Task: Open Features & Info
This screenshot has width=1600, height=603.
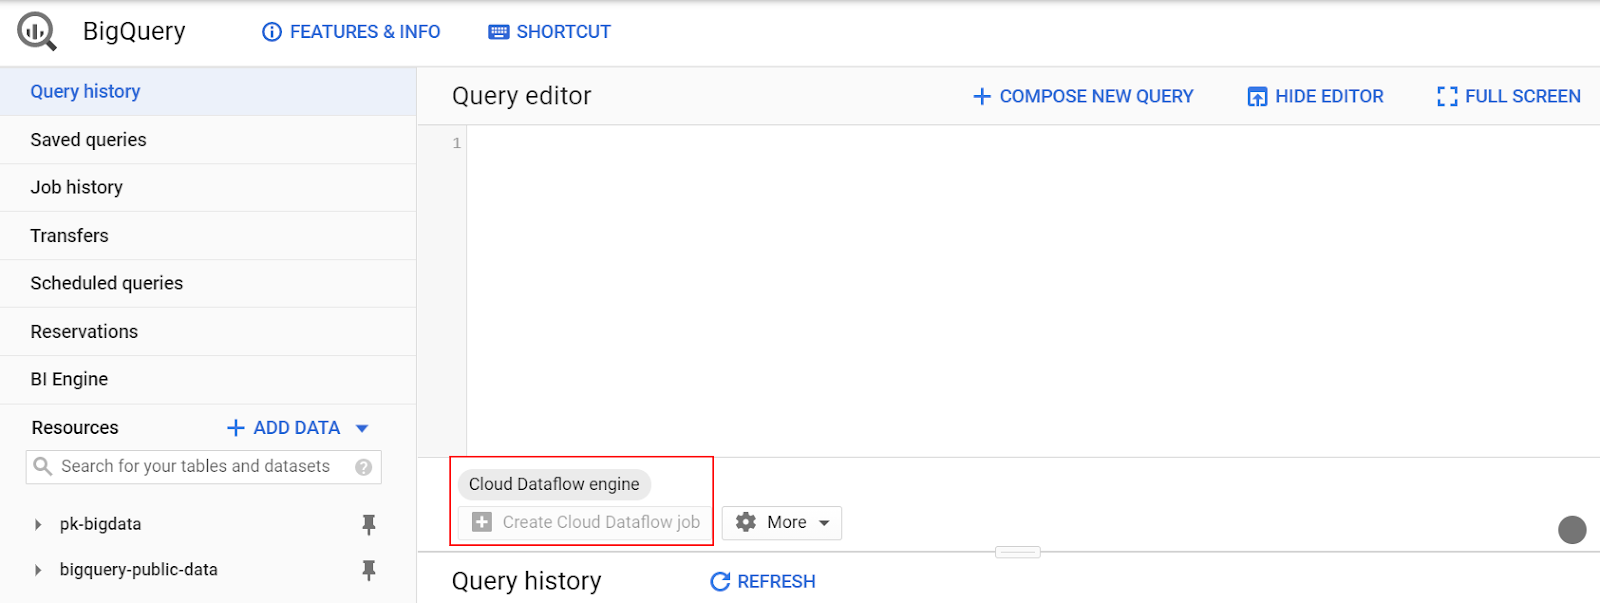Action: (x=351, y=32)
